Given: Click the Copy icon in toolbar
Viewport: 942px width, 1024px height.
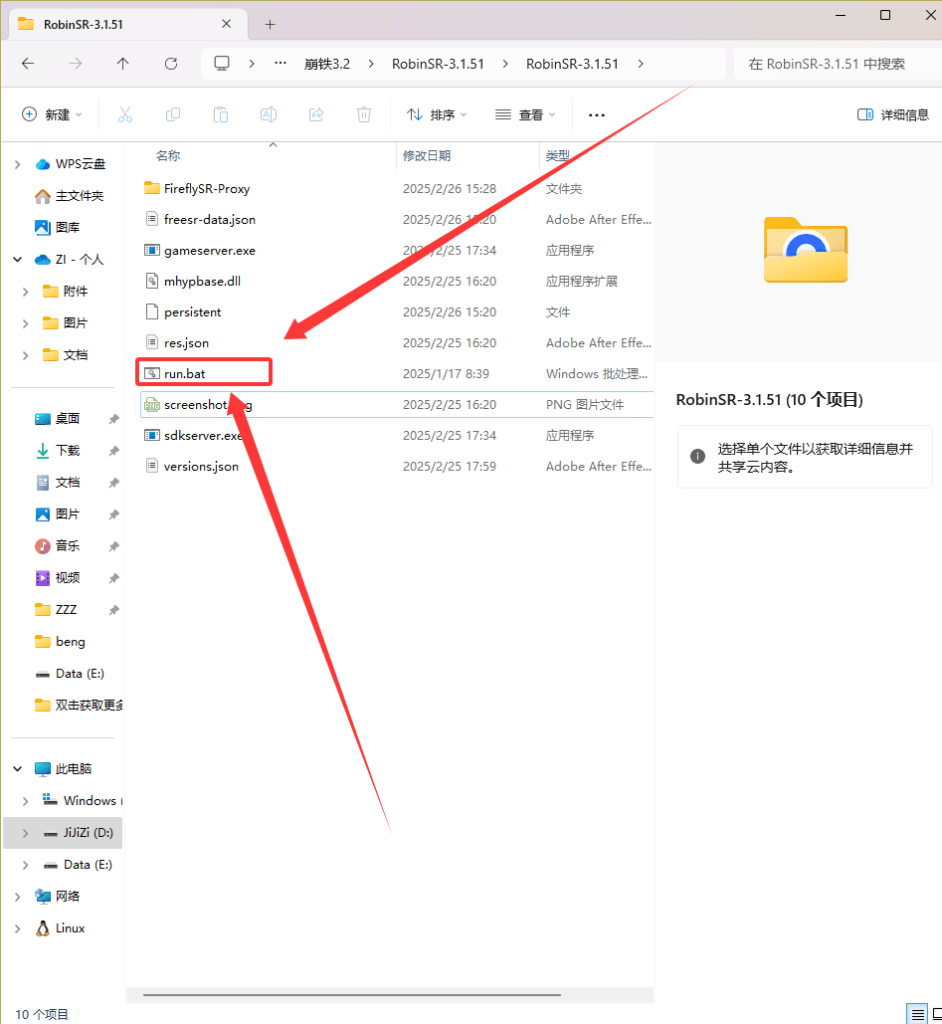Looking at the screenshot, I should 173,115.
